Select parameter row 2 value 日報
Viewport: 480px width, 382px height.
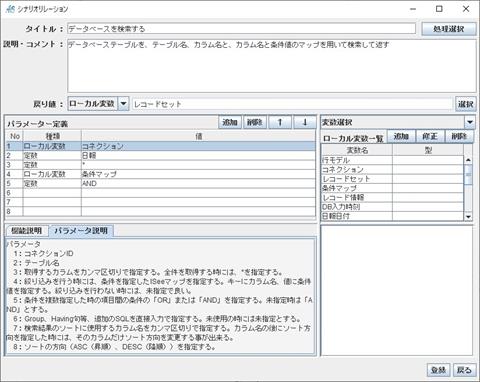[198, 155]
